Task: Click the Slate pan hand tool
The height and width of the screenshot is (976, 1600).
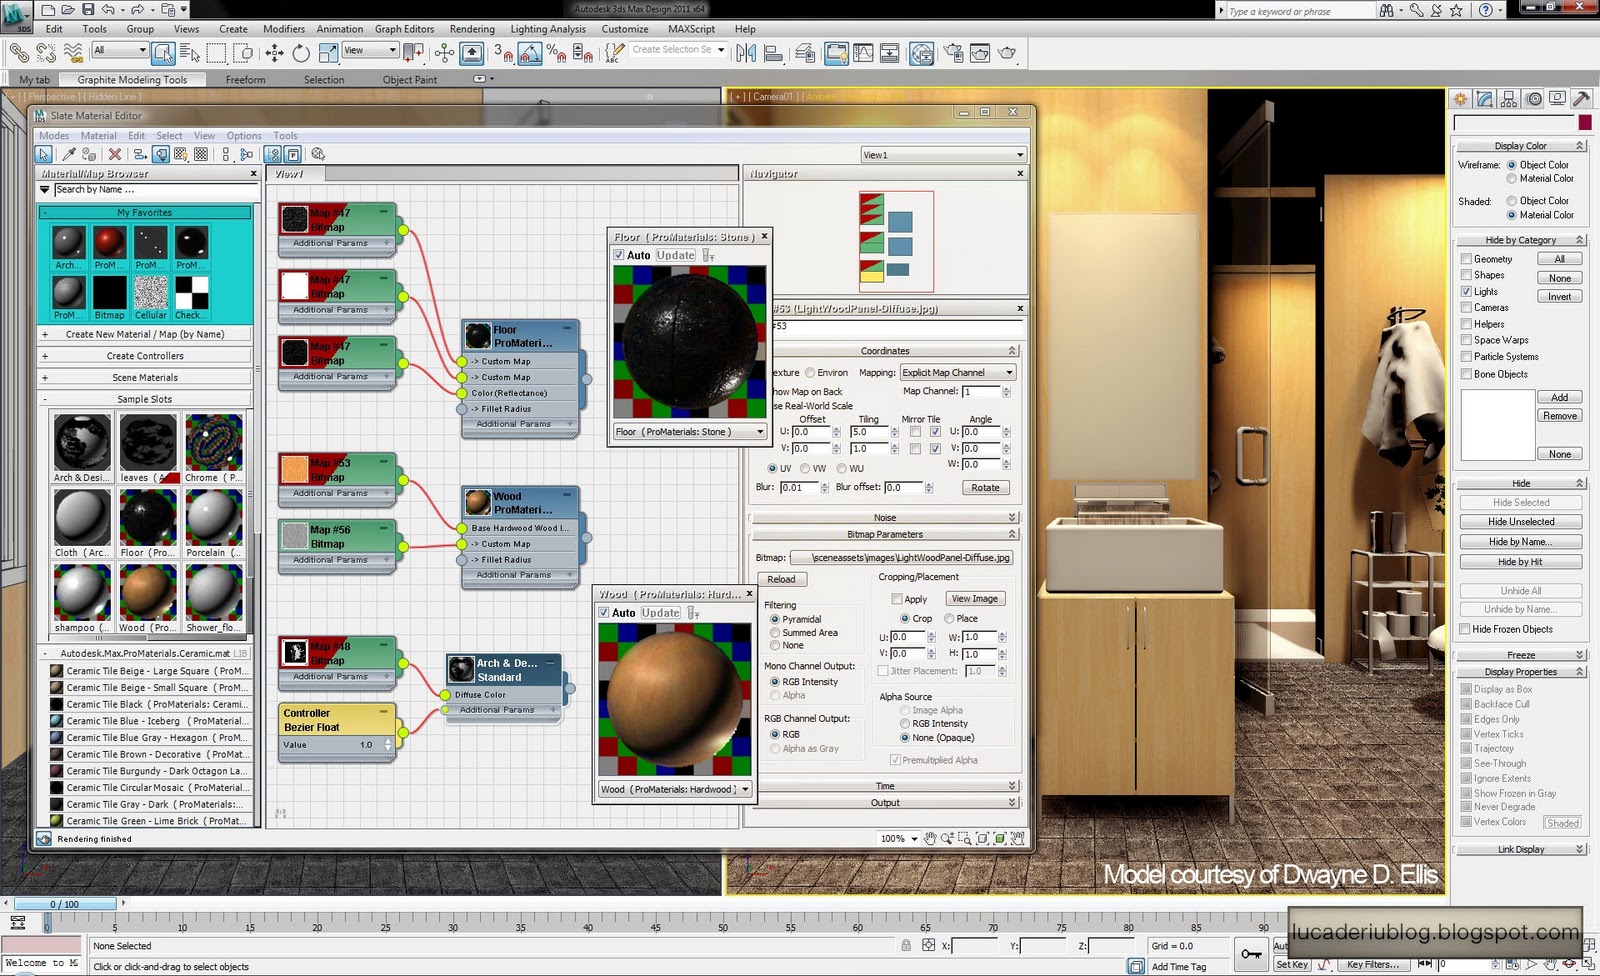Action: click(930, 839)
